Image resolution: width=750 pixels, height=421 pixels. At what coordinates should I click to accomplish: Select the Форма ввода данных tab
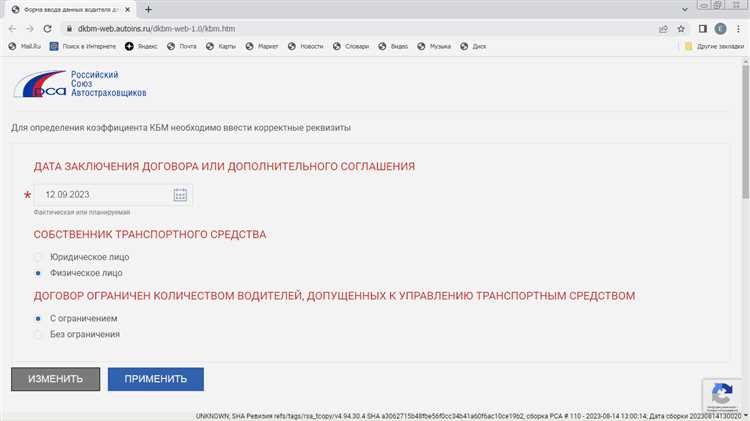(71, 9)
